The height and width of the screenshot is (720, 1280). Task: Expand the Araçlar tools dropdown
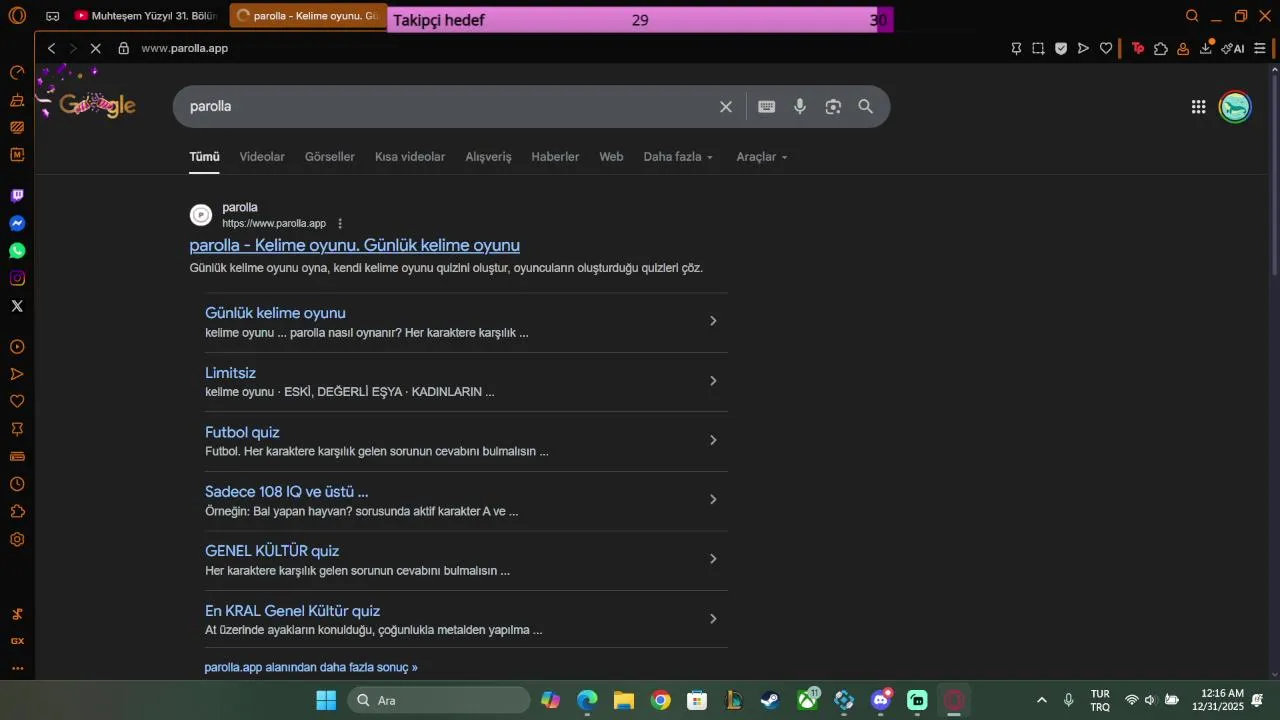[762, 157]
